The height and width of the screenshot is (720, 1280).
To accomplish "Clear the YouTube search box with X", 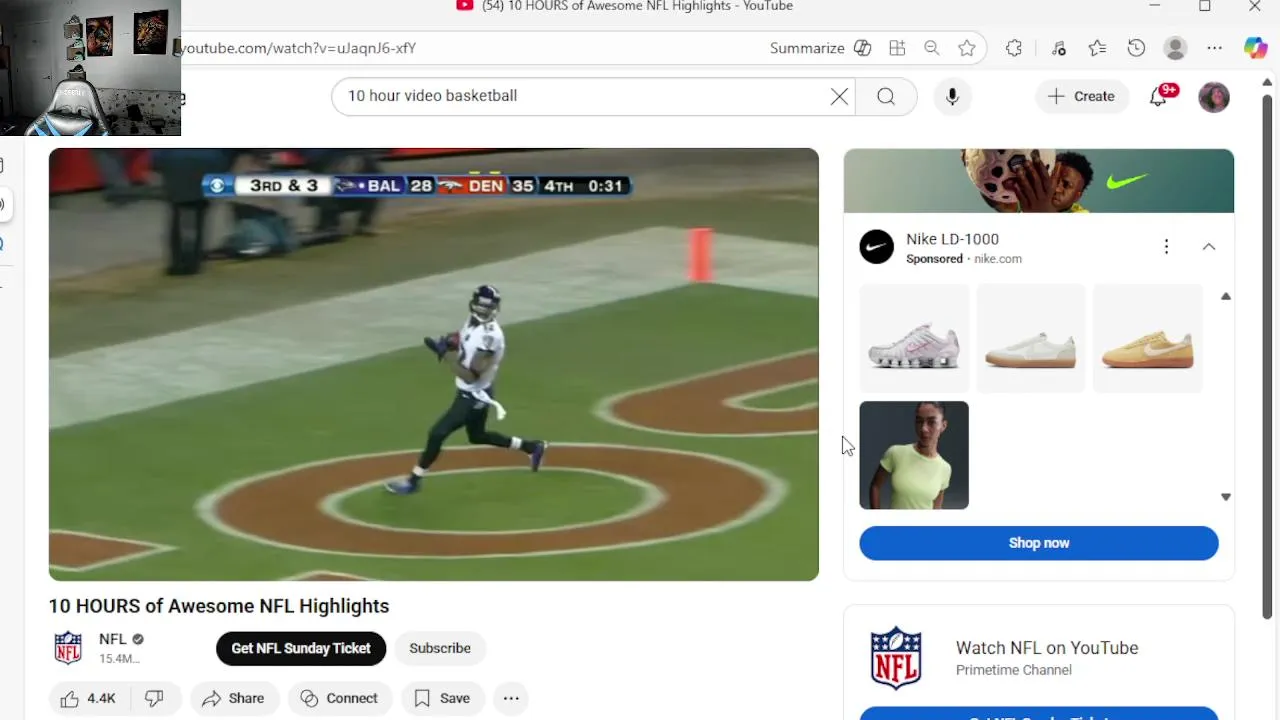I will click(839, 96).
